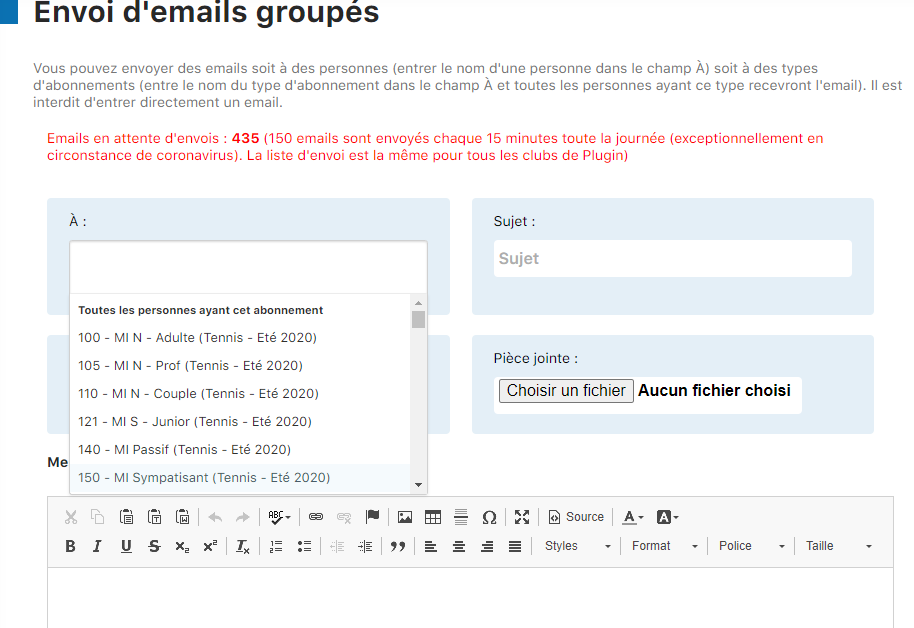The height and width of the screenshot is (628, 914).
Task: Align text left
Action: [431, 546]
